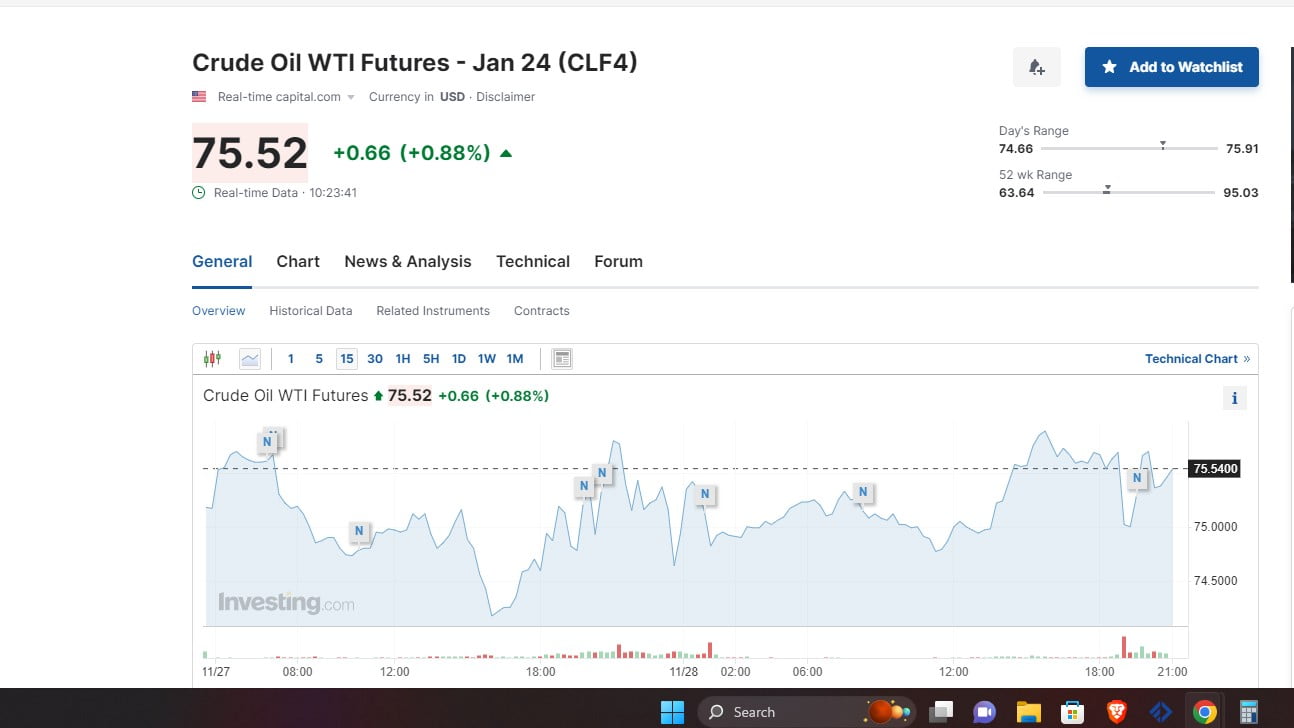Select the 1H chart interval

tap(403, 358)
